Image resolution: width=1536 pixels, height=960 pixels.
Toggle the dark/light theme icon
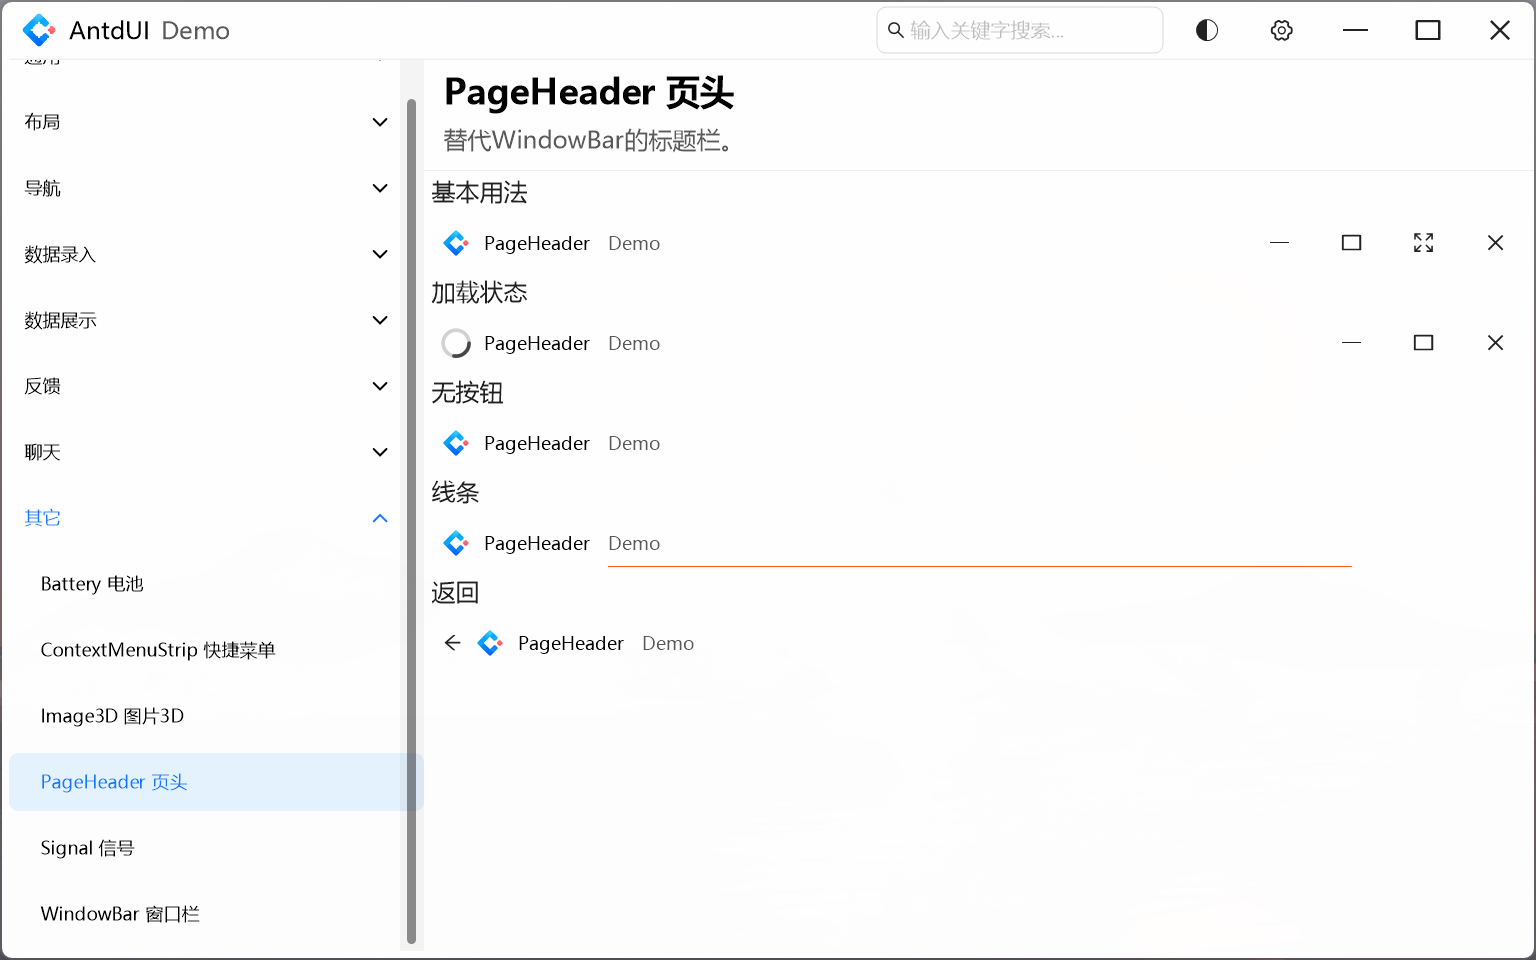(x=1207, y=30)
